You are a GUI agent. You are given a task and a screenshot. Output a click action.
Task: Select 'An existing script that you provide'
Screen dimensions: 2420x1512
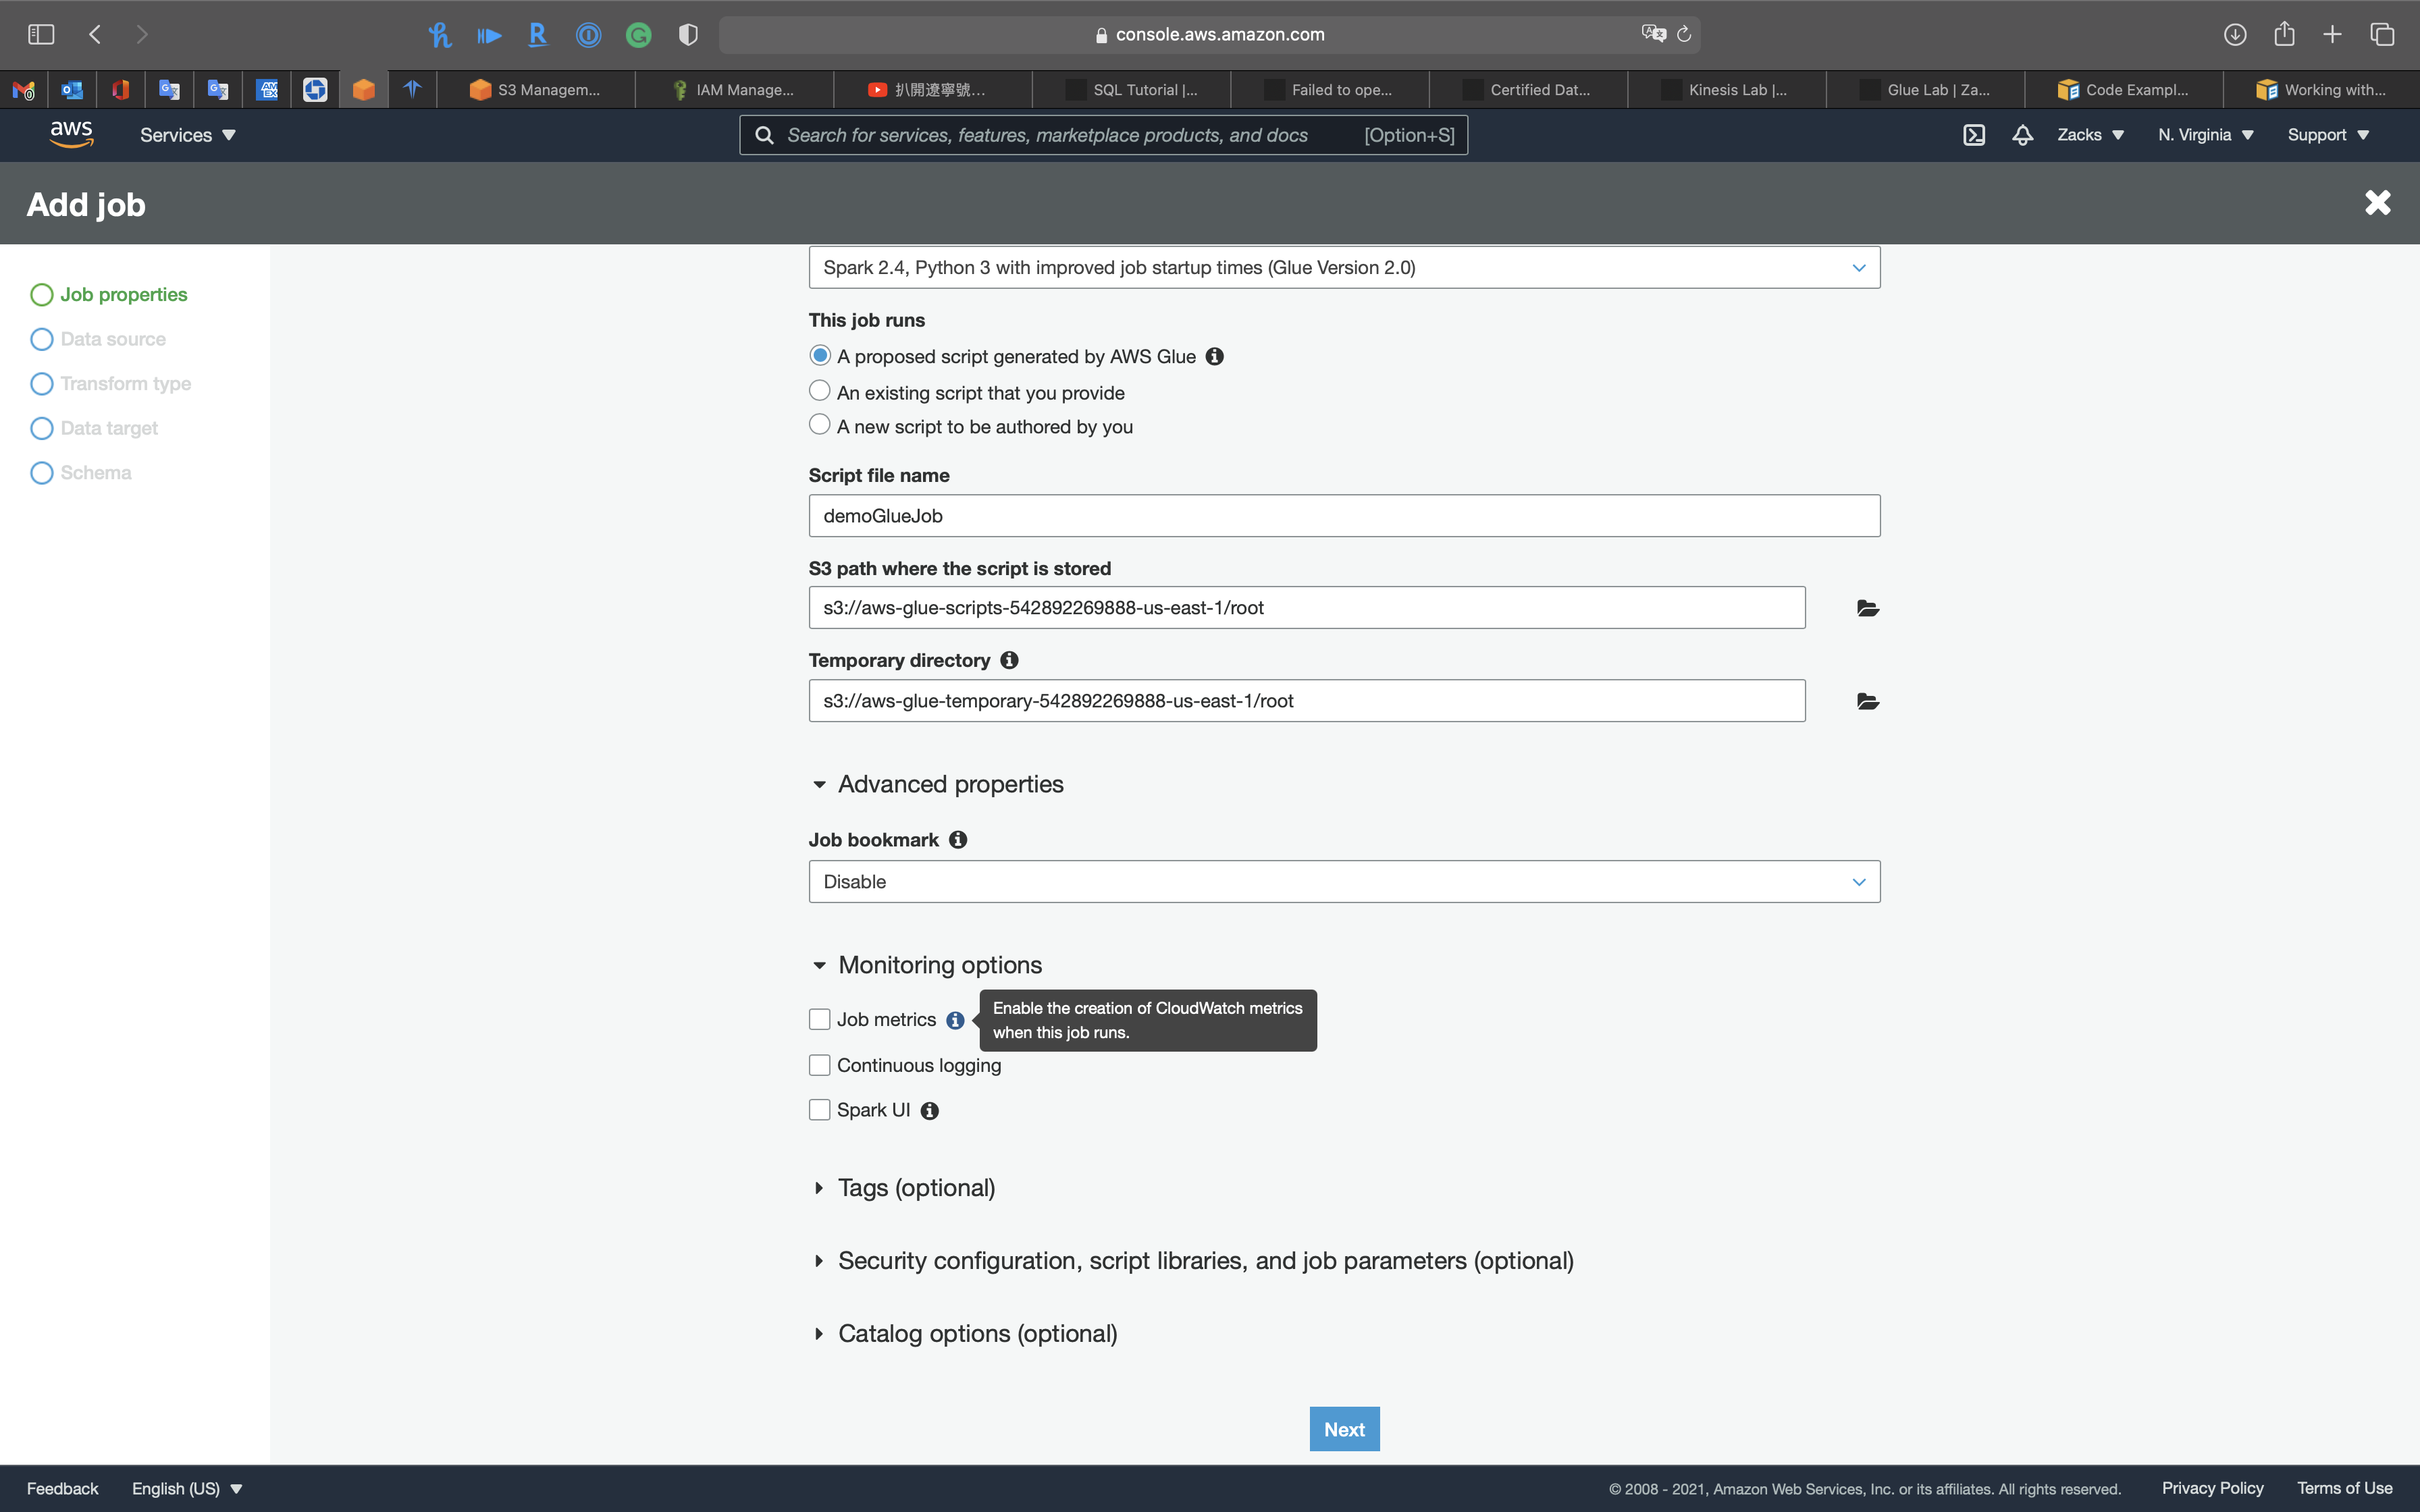tap(819, 391)
